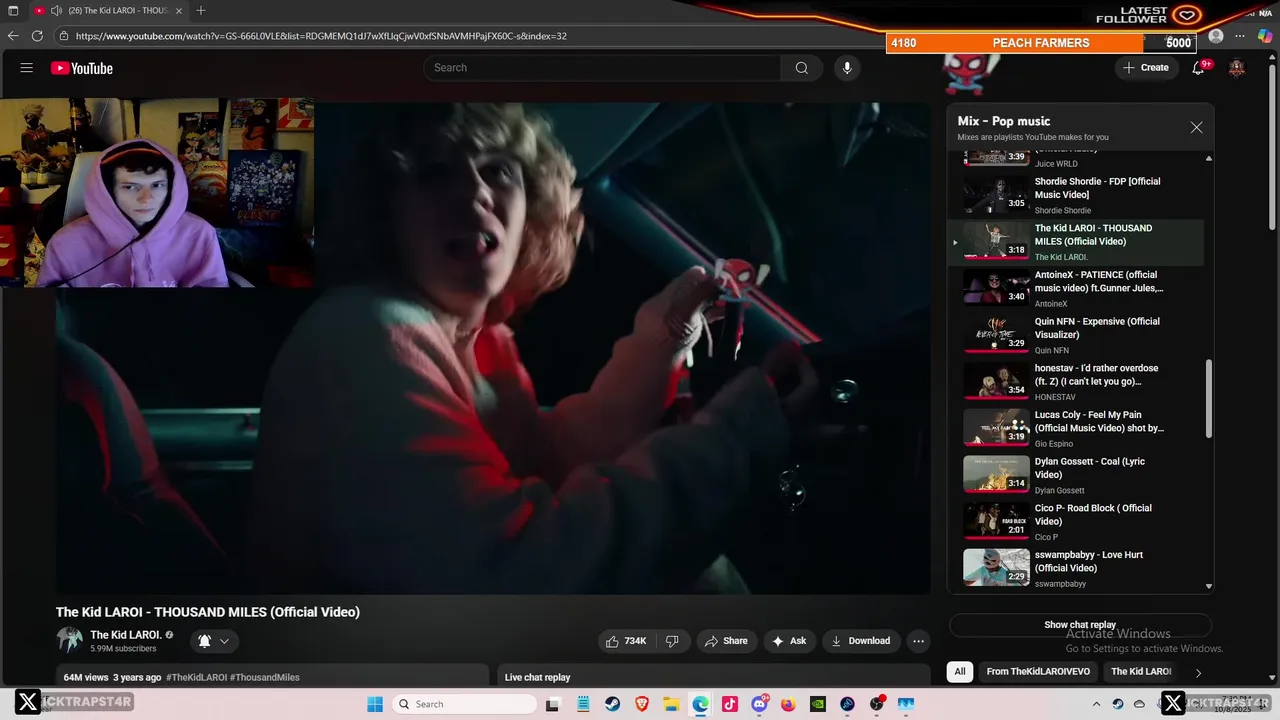Click the #TheKidLAROI hashtag
Screen dimensions: 1280x720
[196, 677]
